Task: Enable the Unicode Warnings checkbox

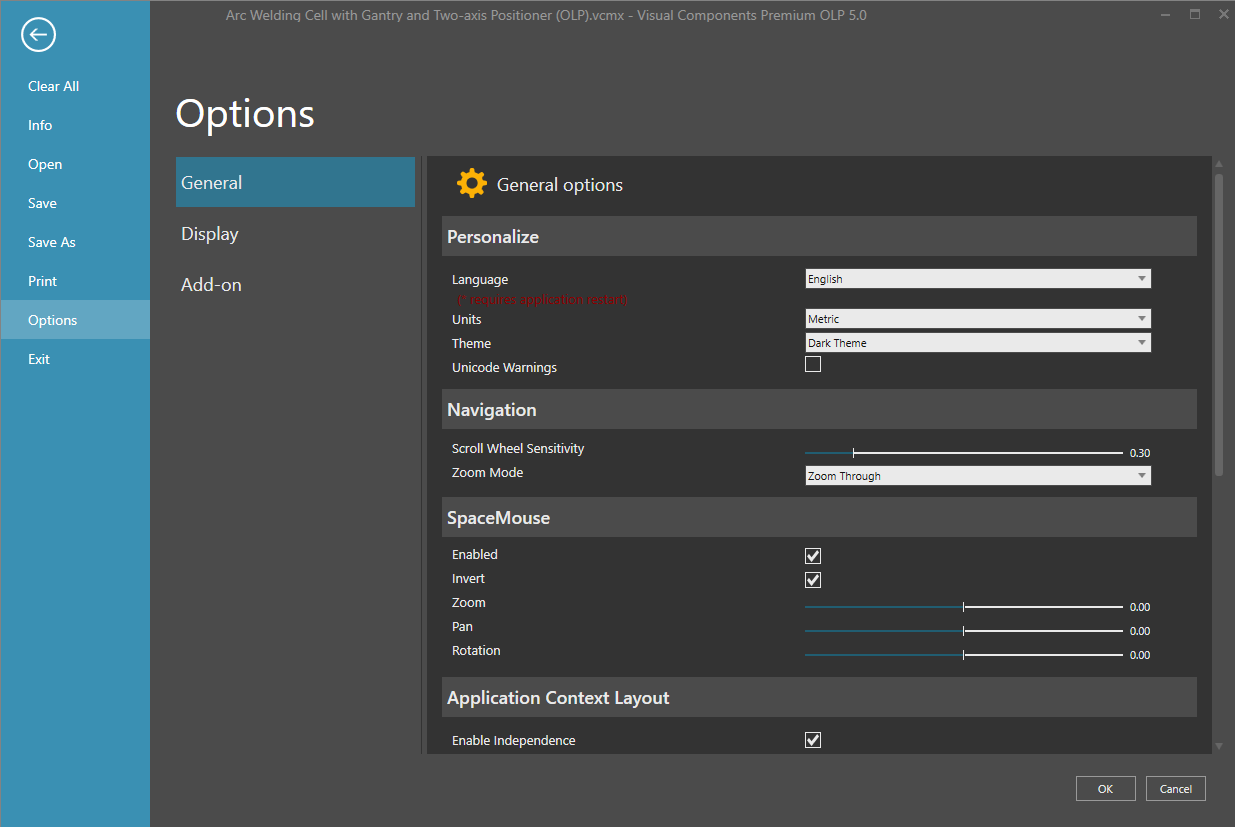Action: point(813,365)
